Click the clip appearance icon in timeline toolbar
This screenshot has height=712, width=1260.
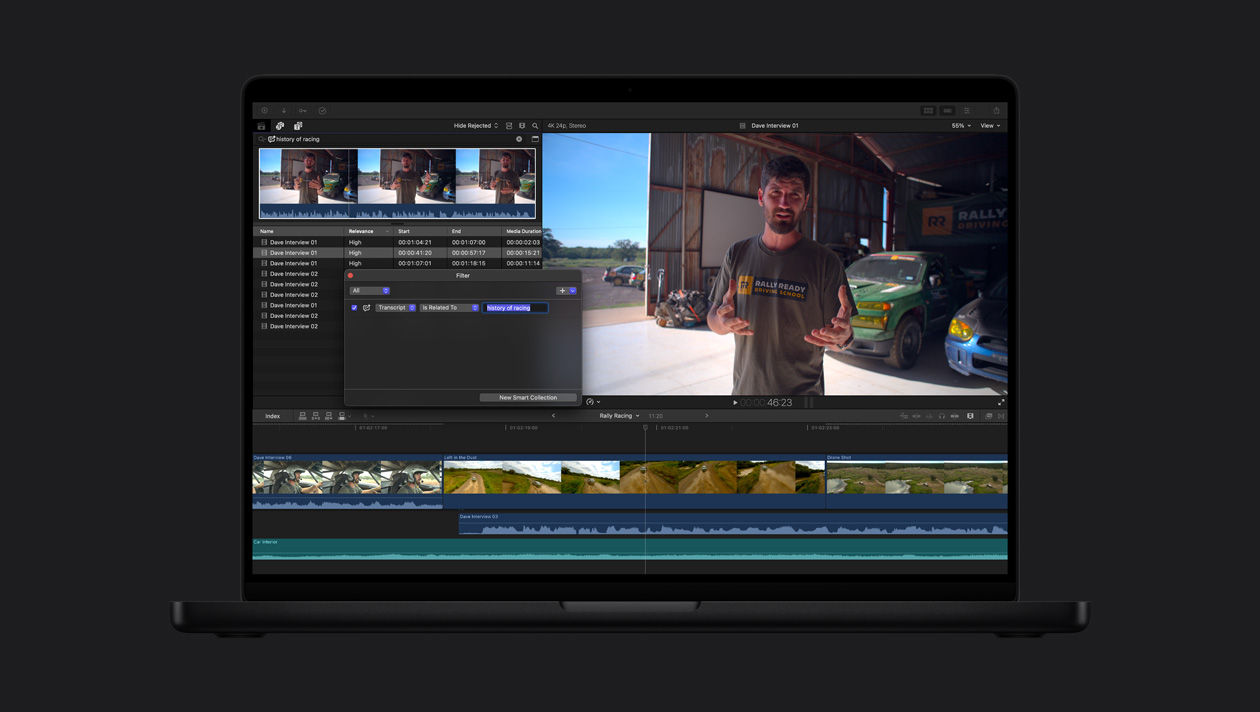[970, 416]
